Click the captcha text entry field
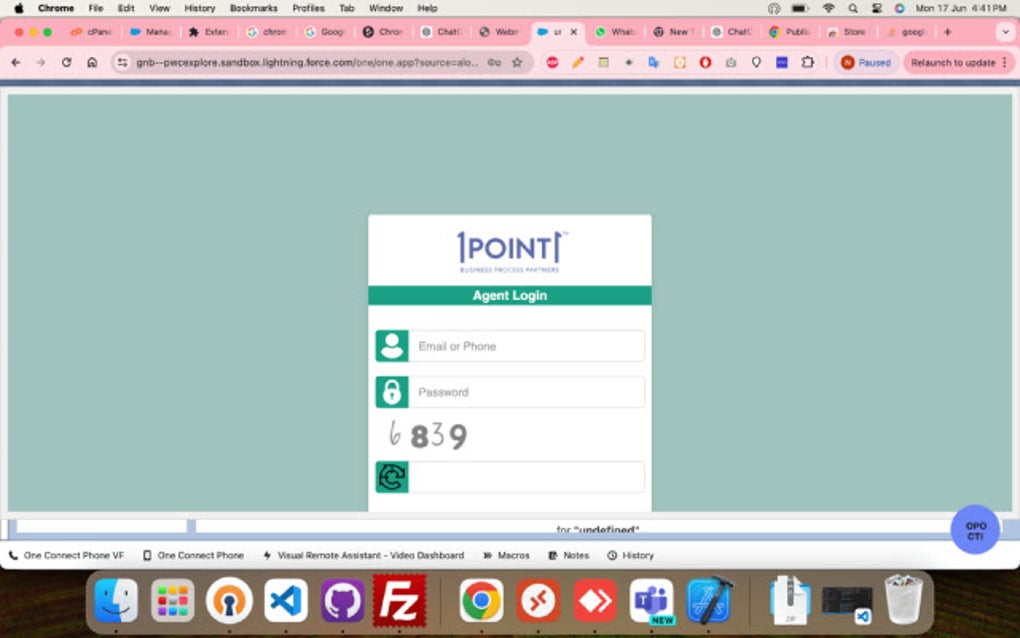1020x638 pixels. (526, 477)
